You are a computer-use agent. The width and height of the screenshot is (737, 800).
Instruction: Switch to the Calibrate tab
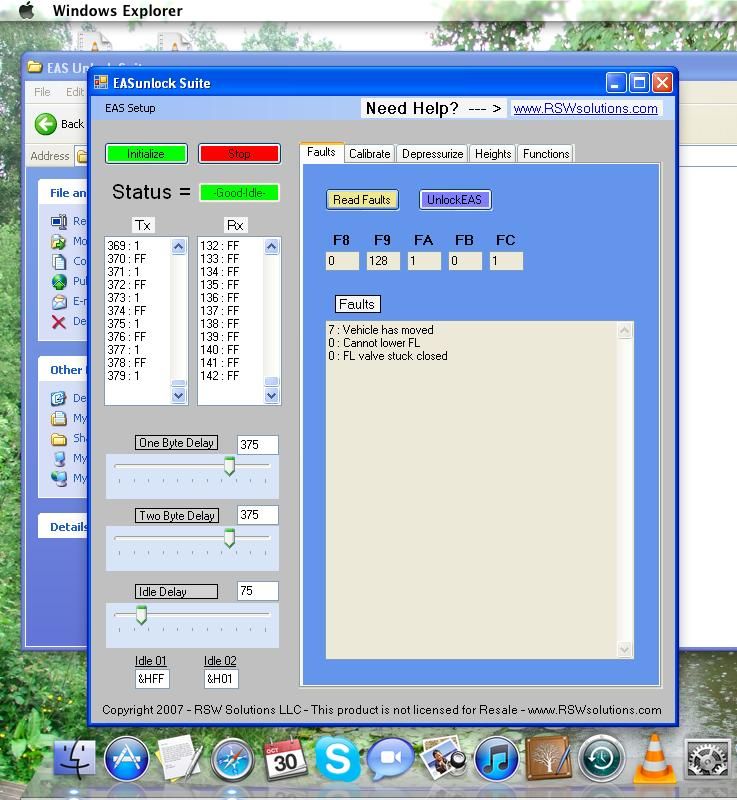point(369,154)
